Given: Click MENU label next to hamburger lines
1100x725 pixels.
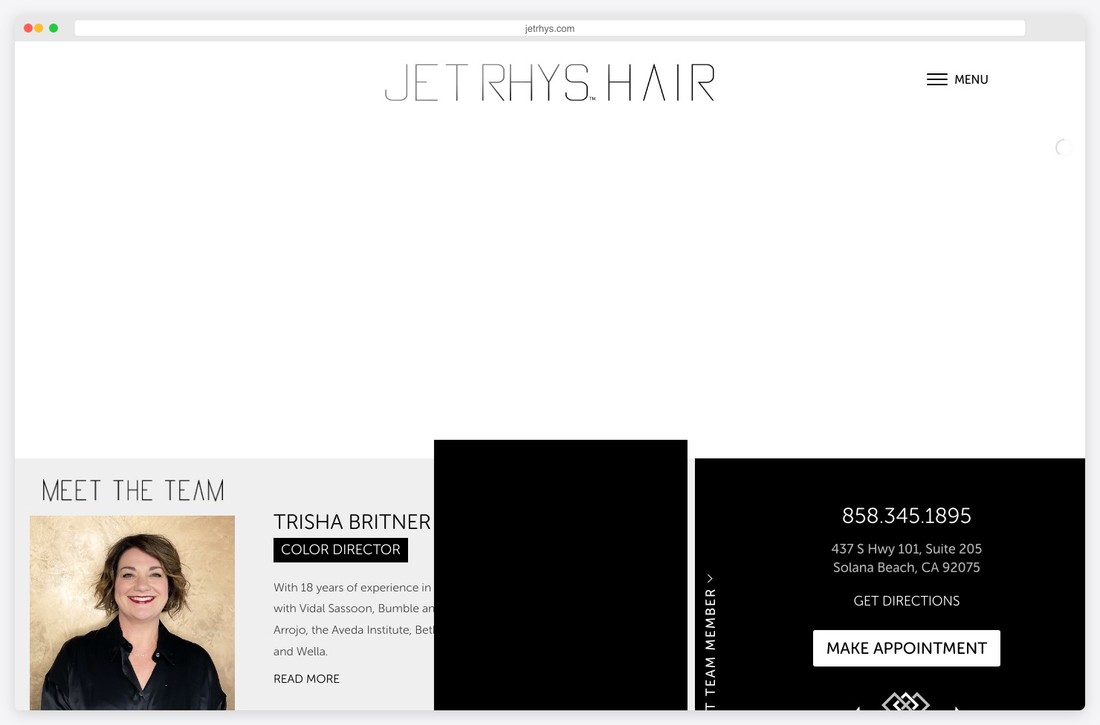Looking at the screenshot, I should coord(971,79).
